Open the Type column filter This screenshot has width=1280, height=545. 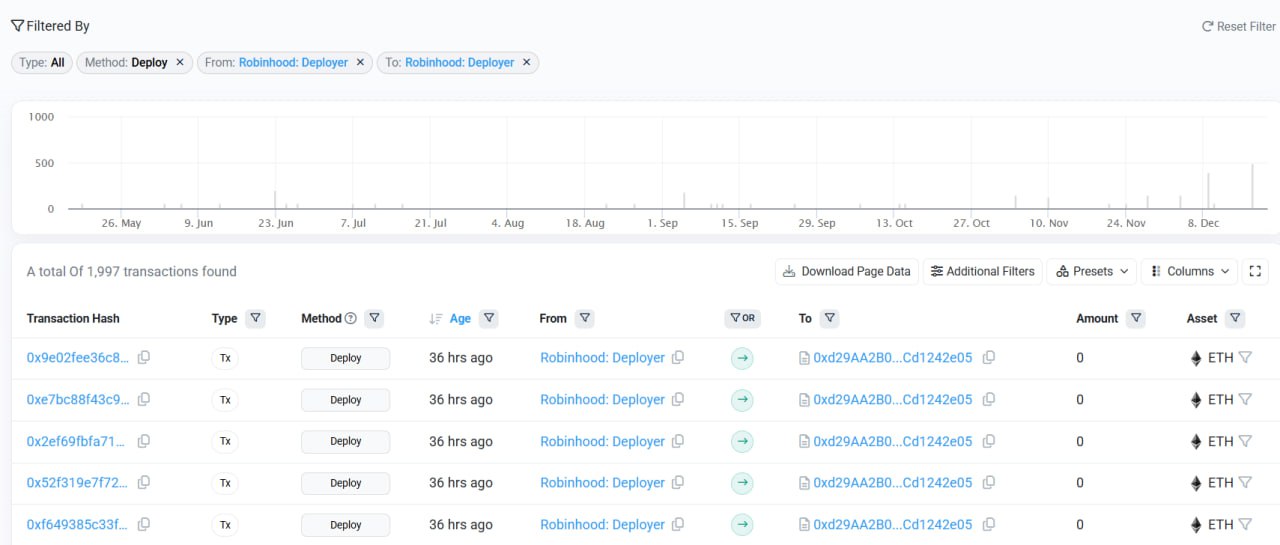tap(256, 319)
